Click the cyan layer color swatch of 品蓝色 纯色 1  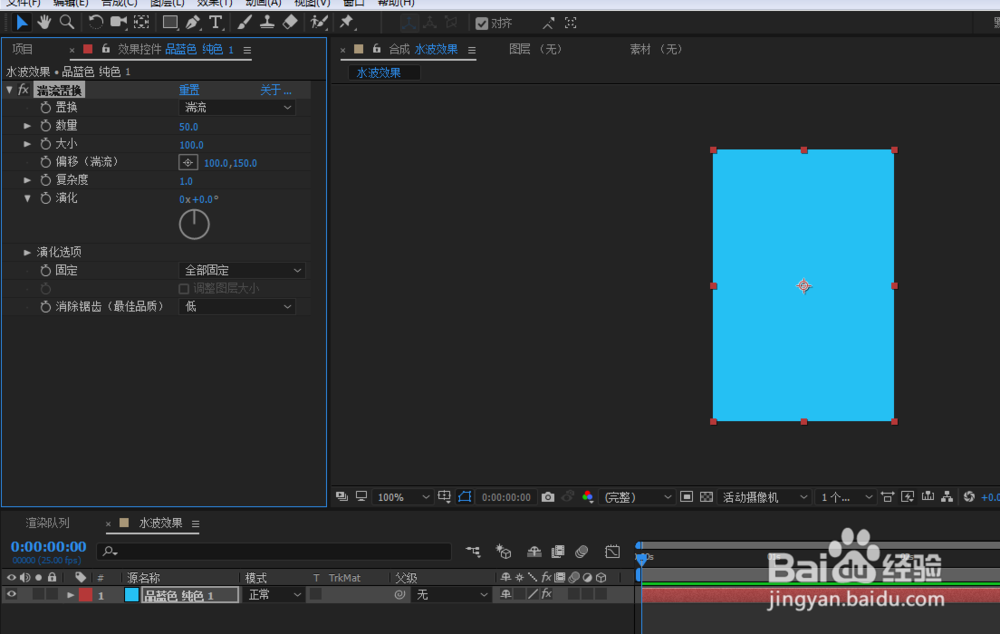pos(131,594)
